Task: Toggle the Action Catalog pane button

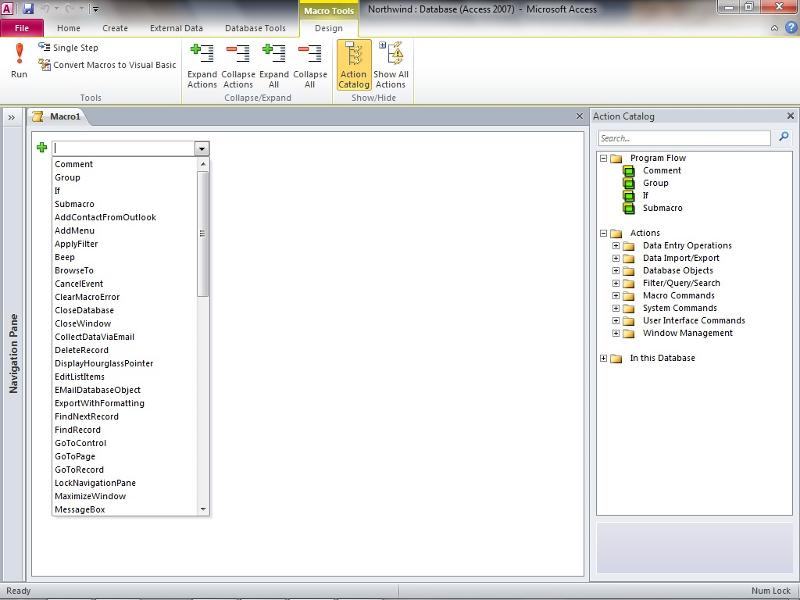Action: [354, 65]
